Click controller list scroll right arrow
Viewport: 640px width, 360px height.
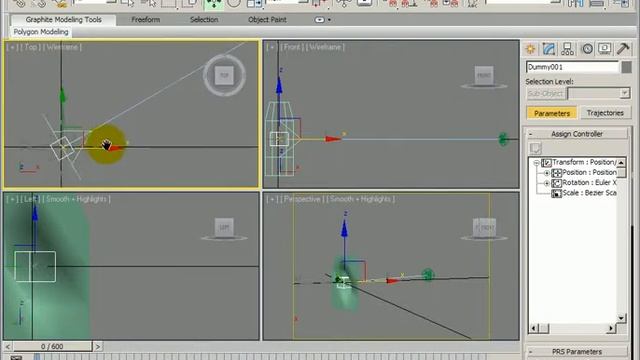coord(611,328)
